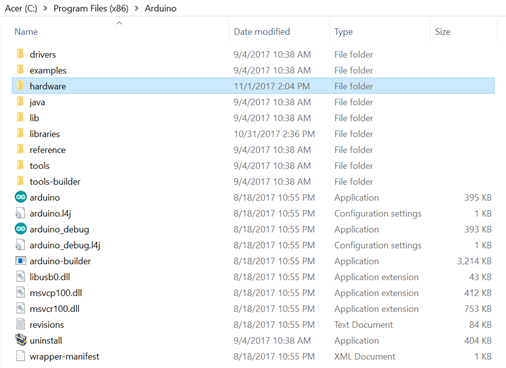
Task: Sort files by Size column header
Action: [443, 32]
